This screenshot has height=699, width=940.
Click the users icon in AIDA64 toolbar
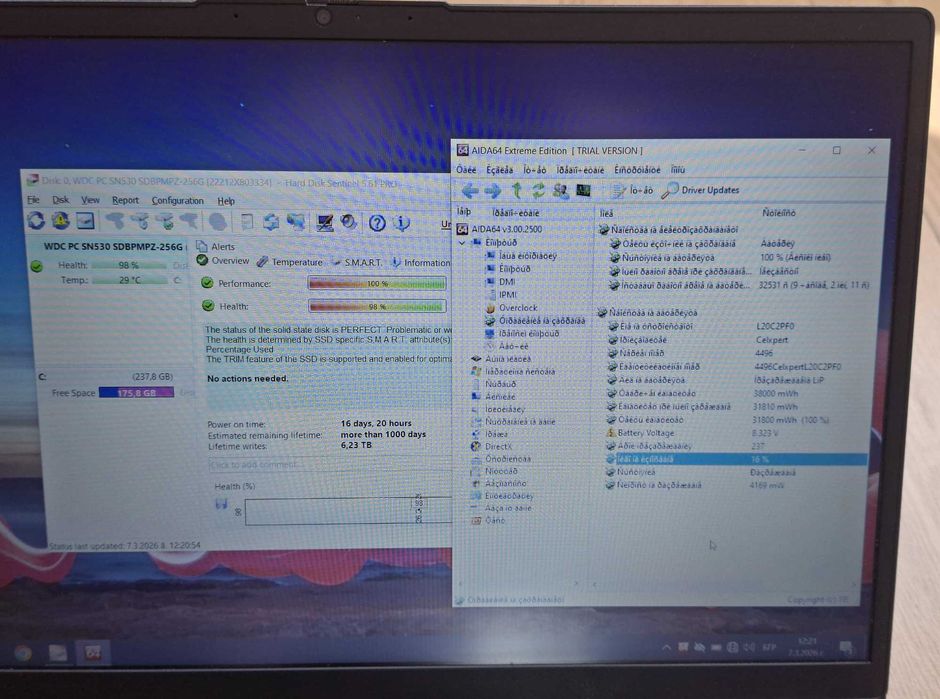561,191
